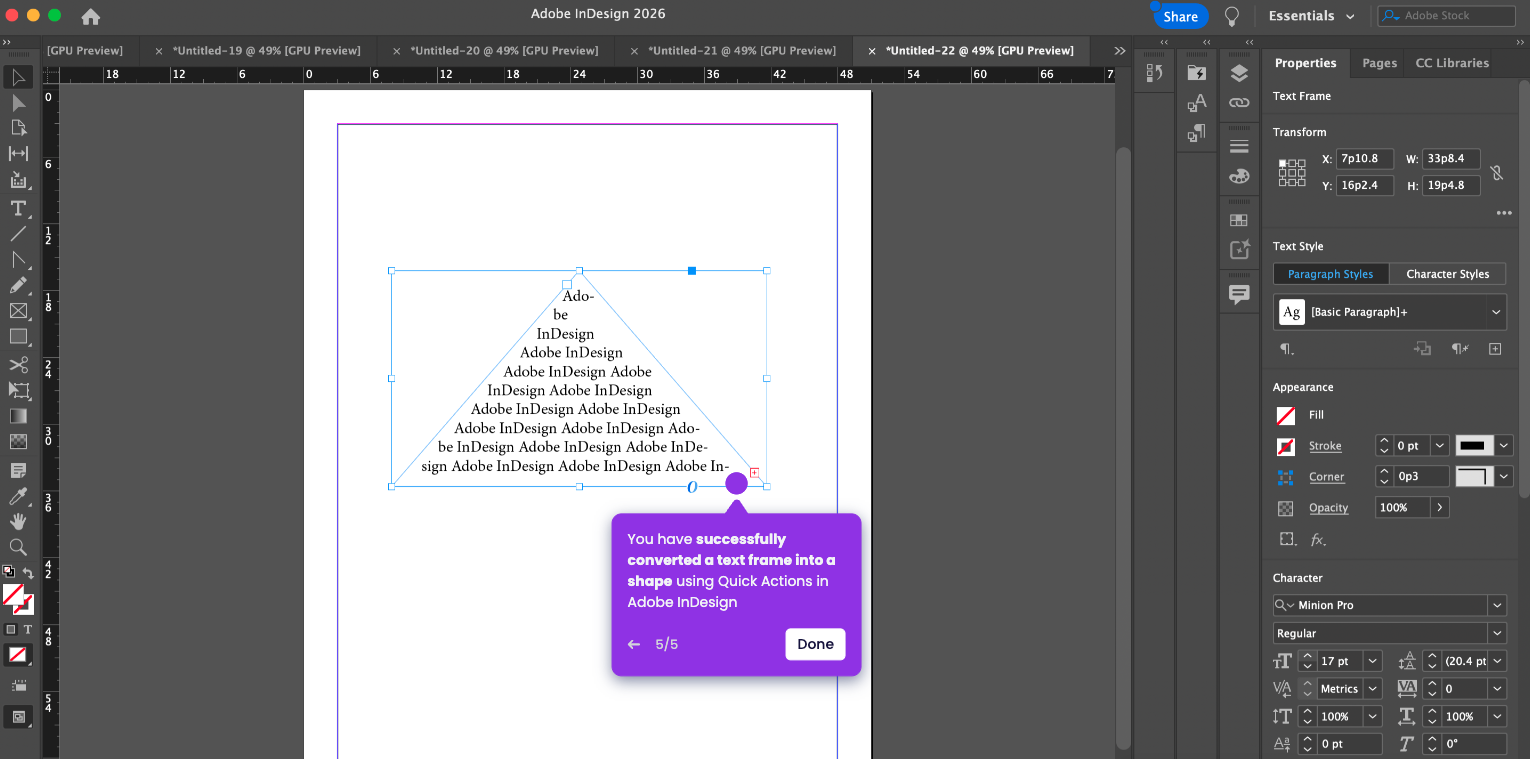The width and height of the screenshot is (1530, 759).
Task: Swap fill and stroke colors arrow
Action: pyautogui.click(x=28, y=573)
